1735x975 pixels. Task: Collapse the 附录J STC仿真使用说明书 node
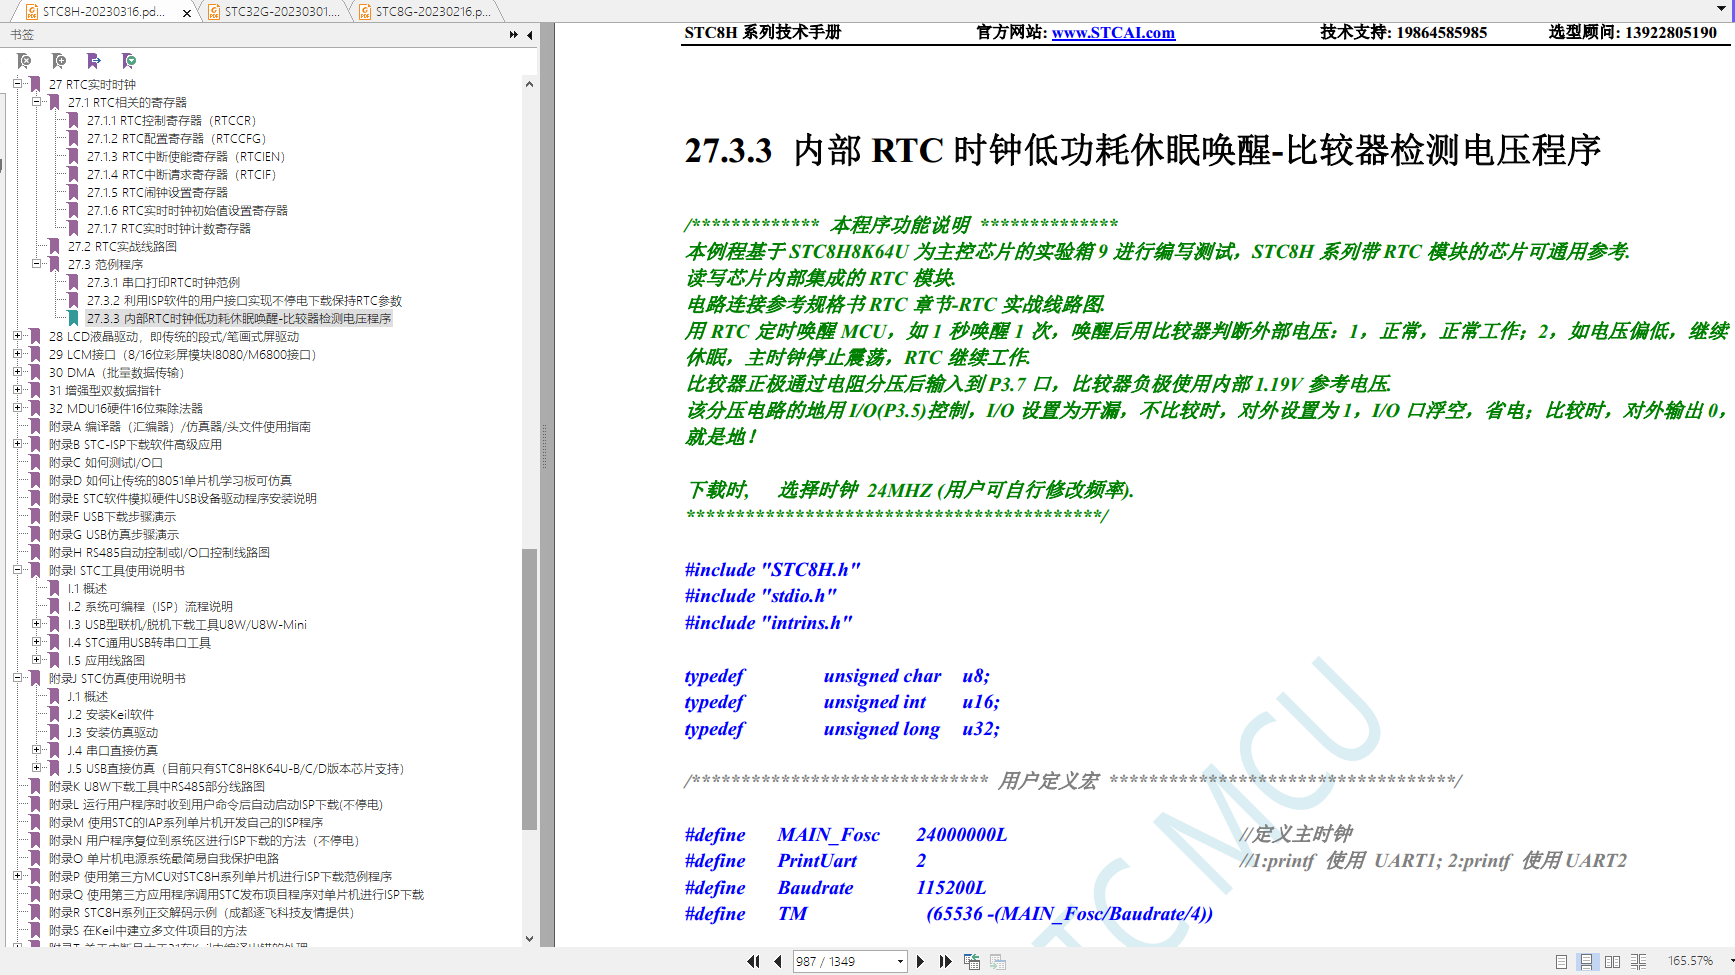click(17, 678)
